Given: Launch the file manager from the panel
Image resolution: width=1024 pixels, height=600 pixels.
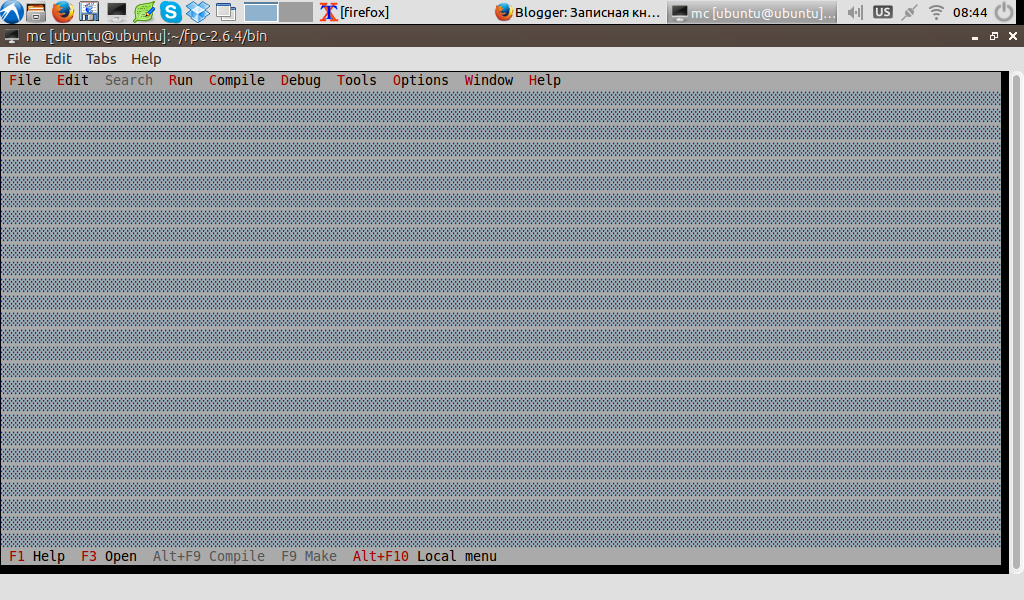Looking at the screenshot, I should pos(36,12).
